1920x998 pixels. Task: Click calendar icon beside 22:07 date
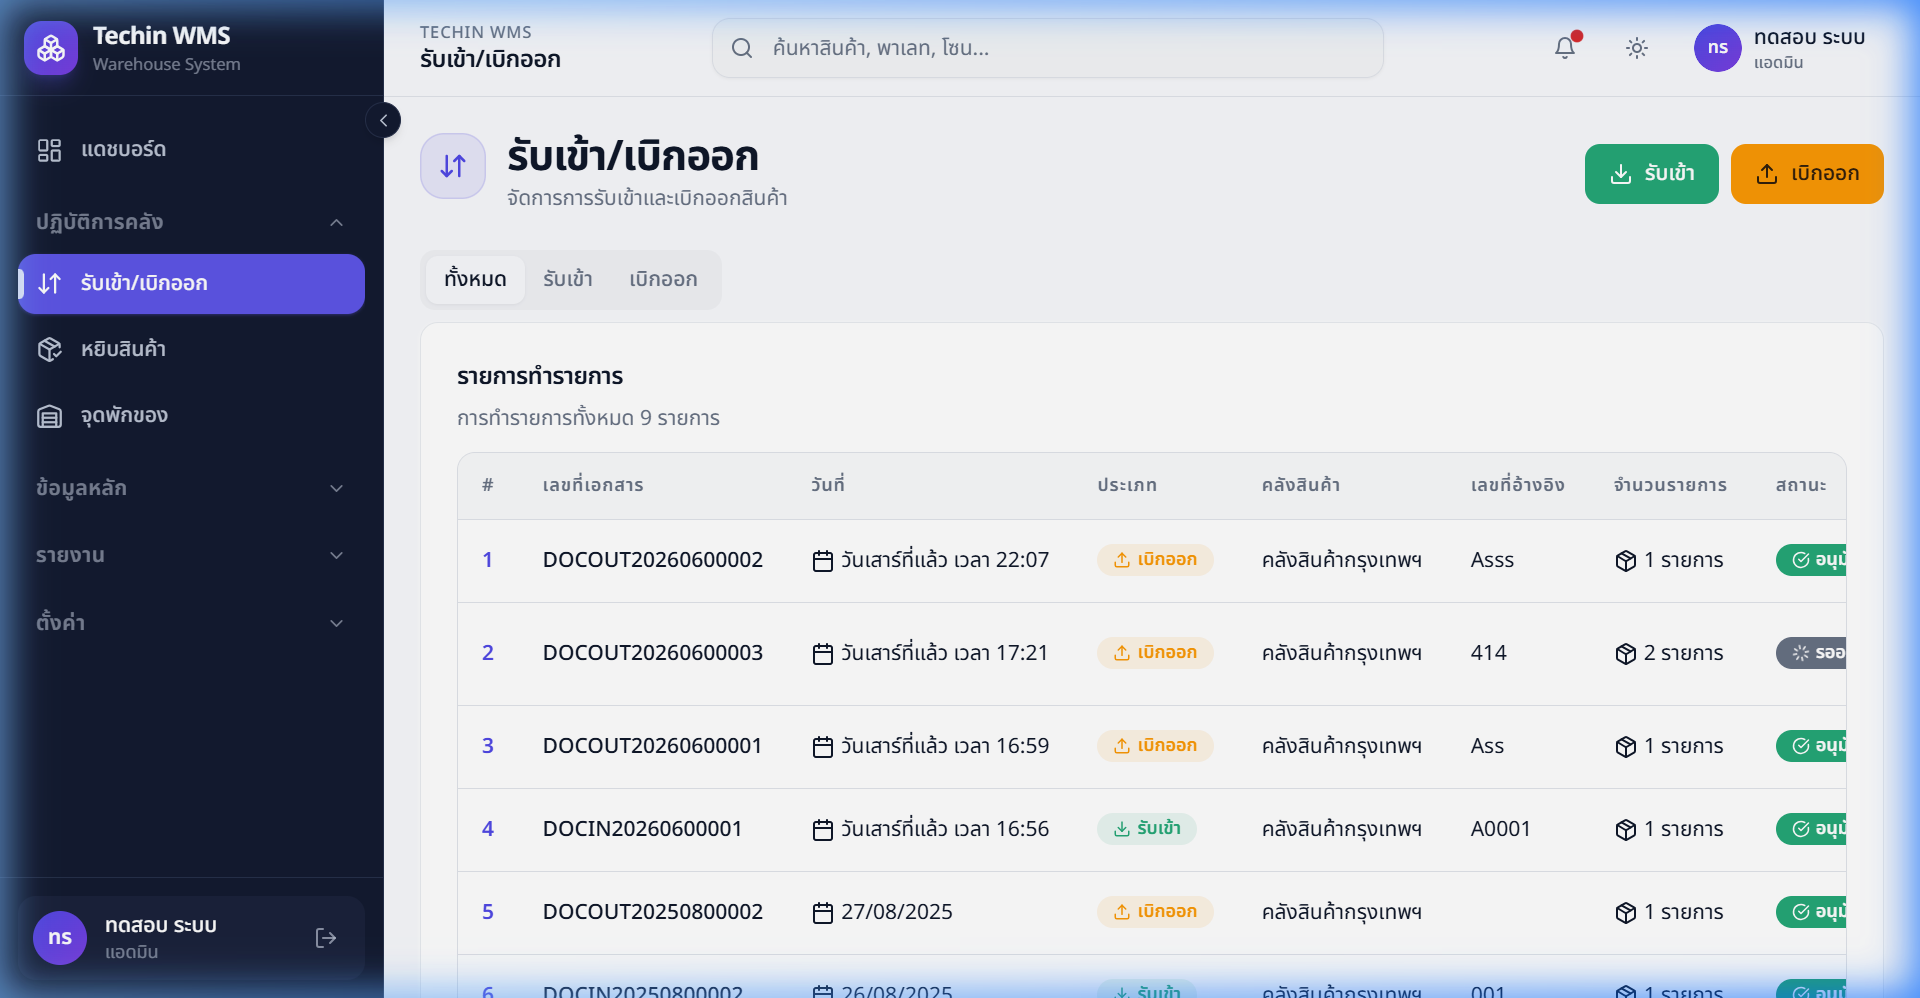pos(823,561)
